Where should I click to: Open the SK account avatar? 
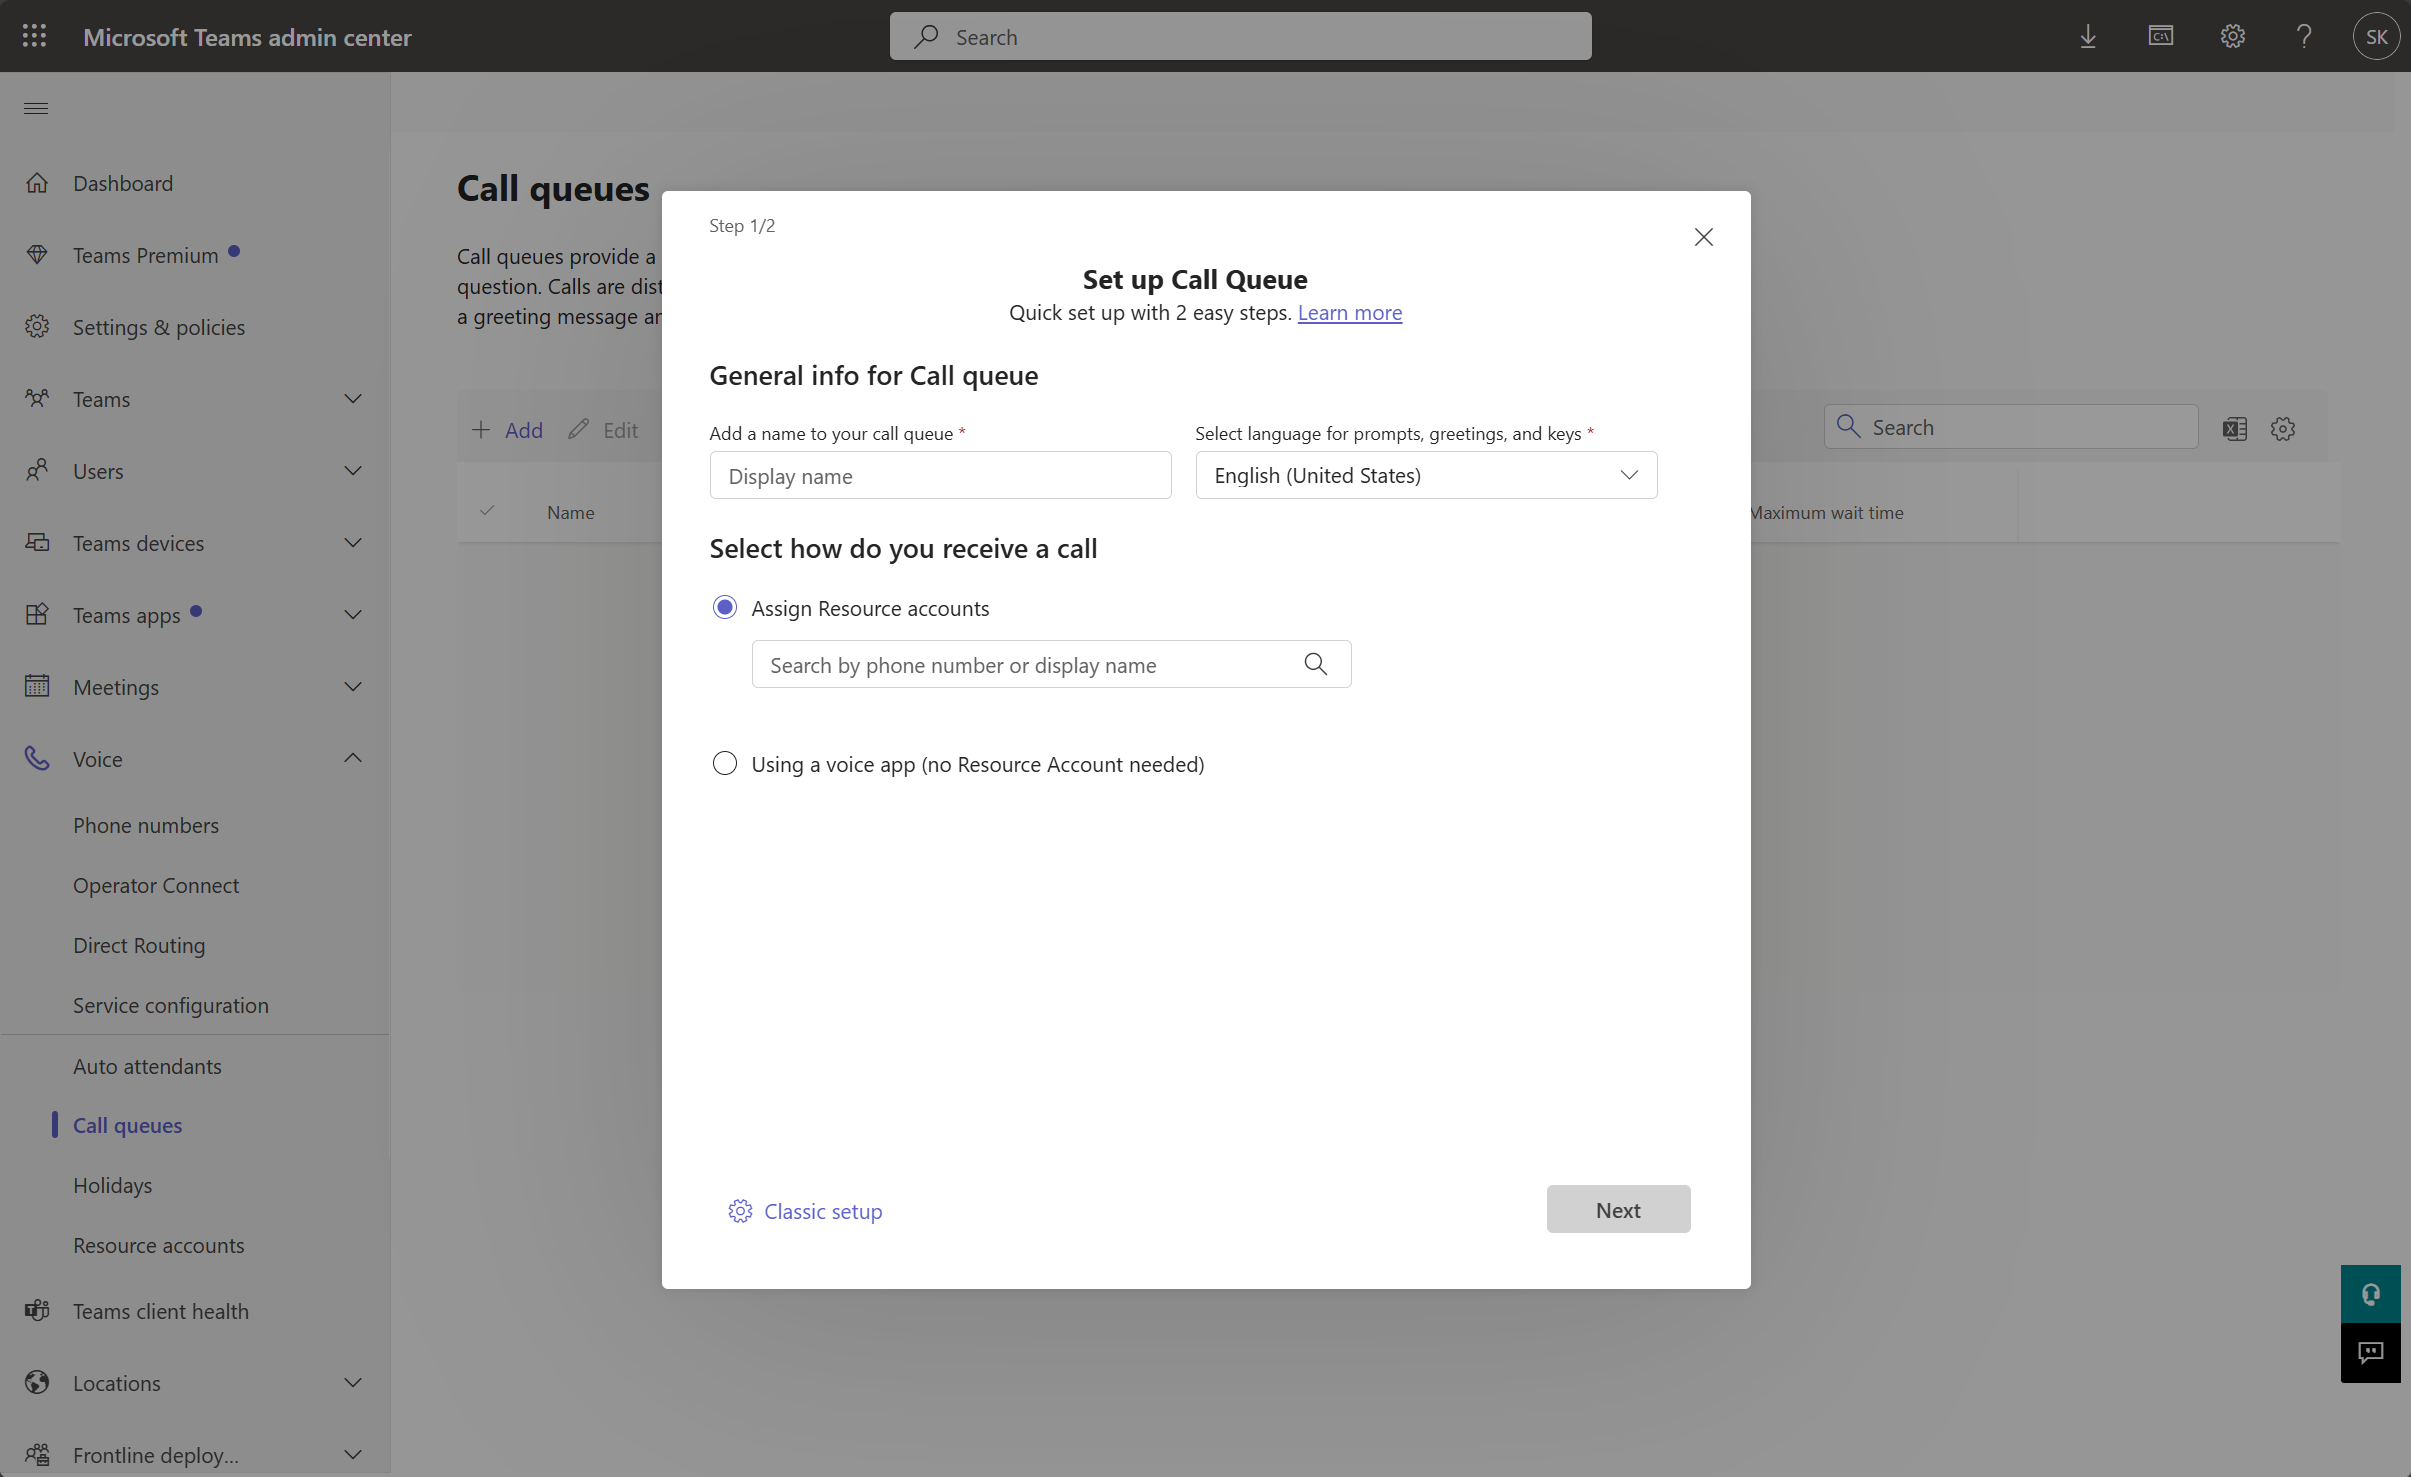[x=2376, y=37]
